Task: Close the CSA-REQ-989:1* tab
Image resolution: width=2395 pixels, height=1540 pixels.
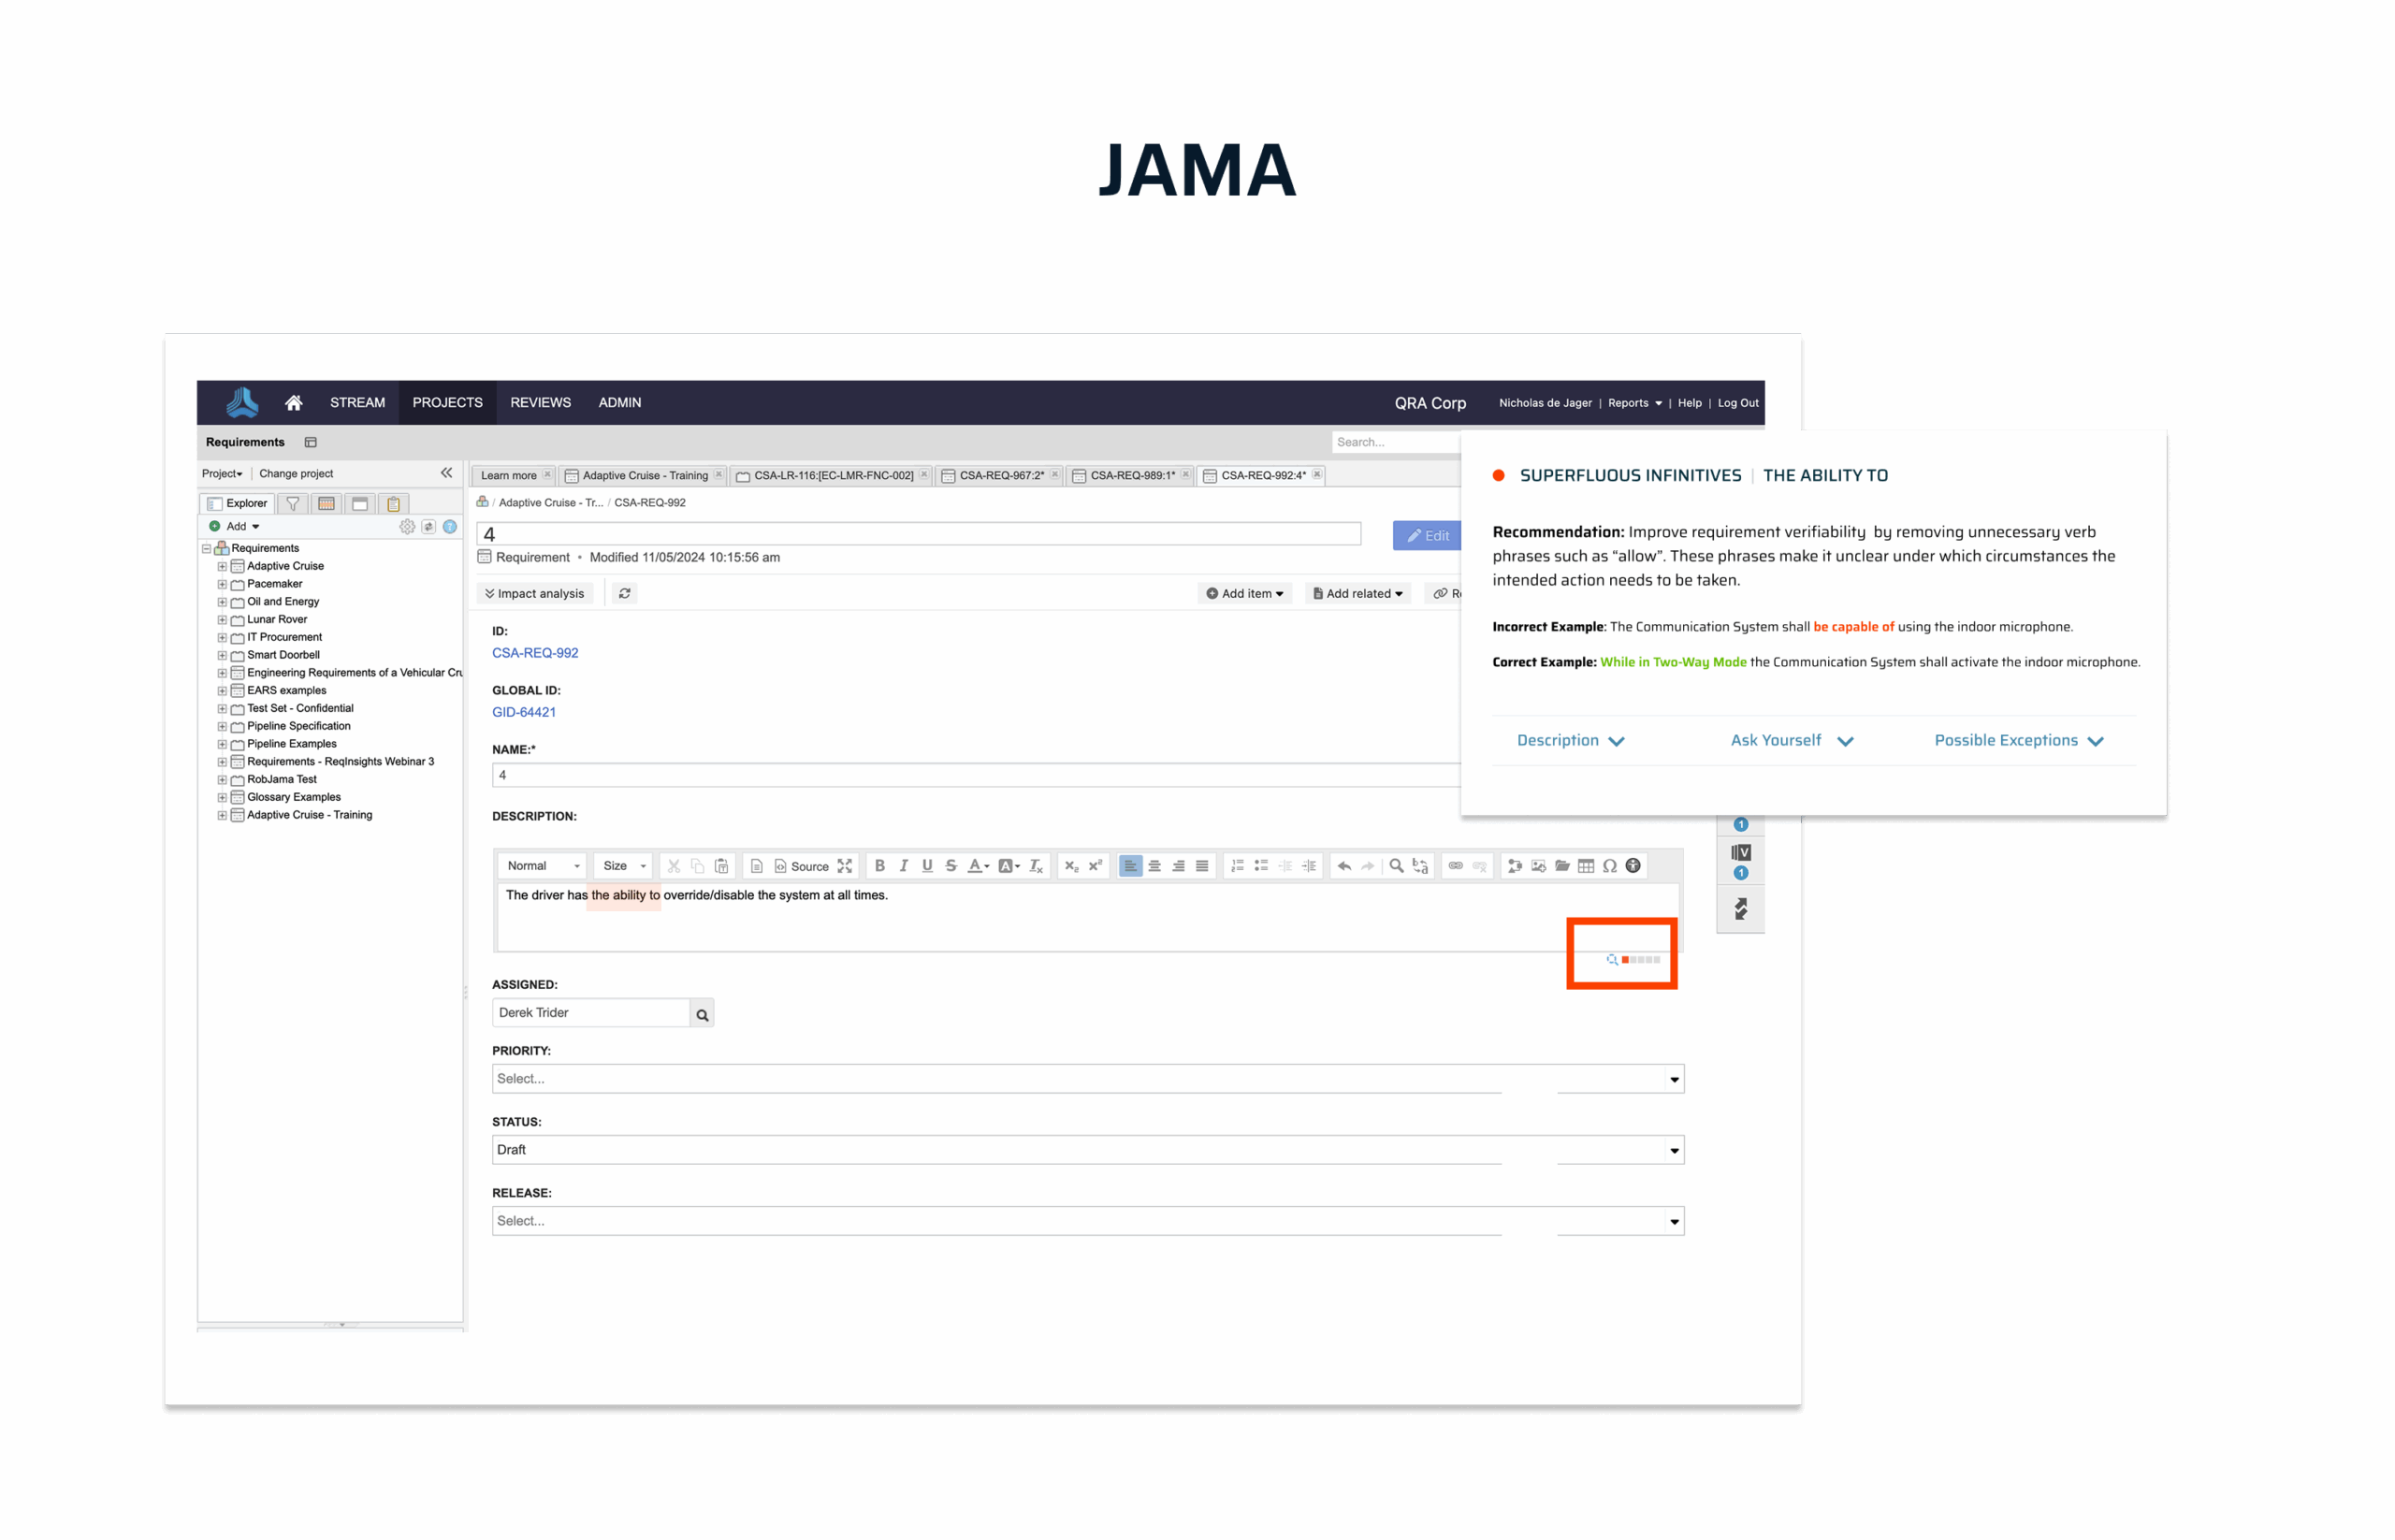Action: point(1185,475)
